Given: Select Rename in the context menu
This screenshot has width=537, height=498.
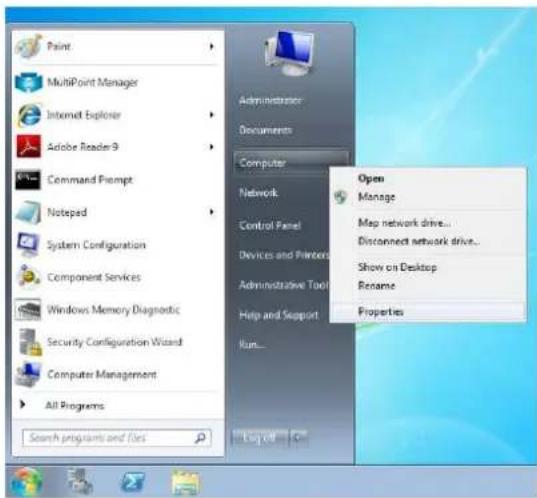Looking at the screenshot, I should pyautogui.click(x=376, y=286).
